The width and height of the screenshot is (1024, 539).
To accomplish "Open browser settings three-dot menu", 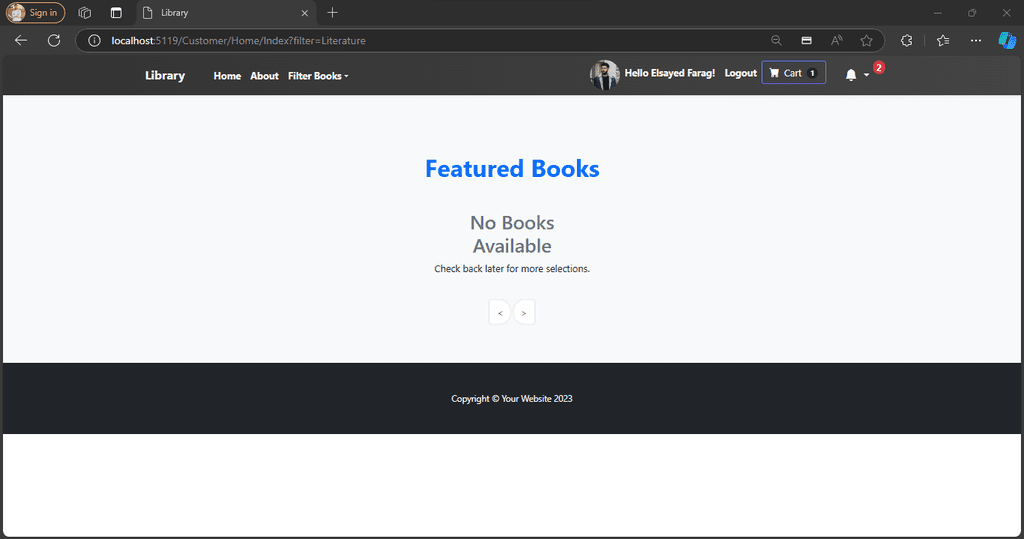I will (976, 41).
